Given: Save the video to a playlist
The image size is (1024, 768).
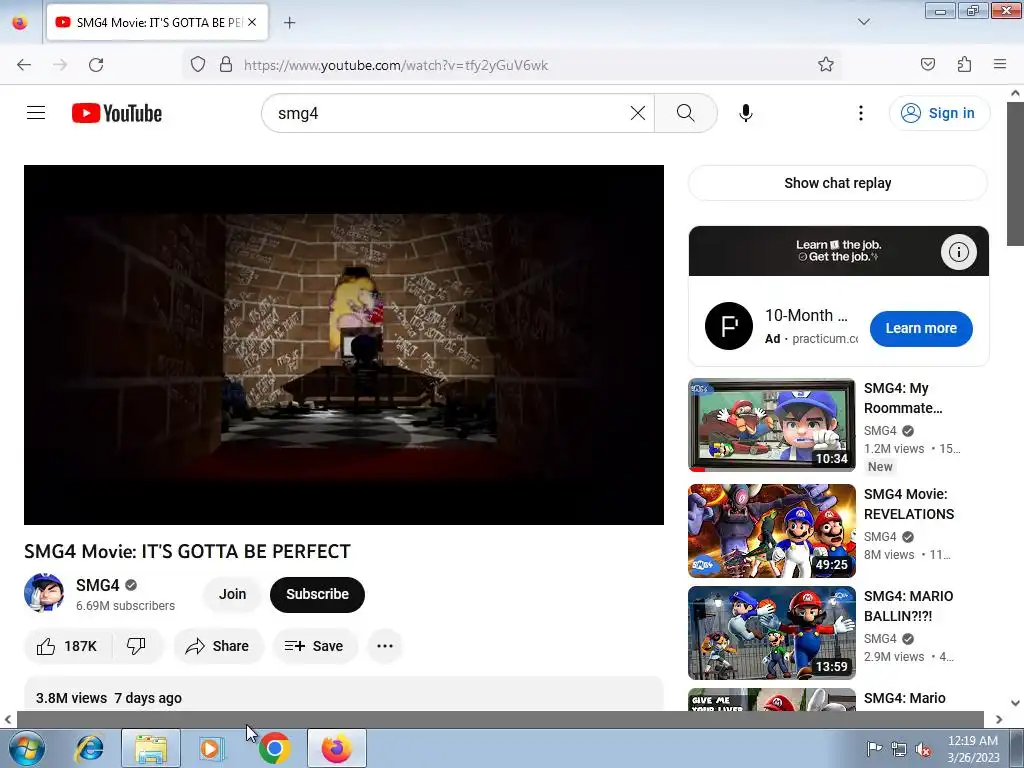Looking at the screenshot, I should pyautogui.click(x=314, y=646).
